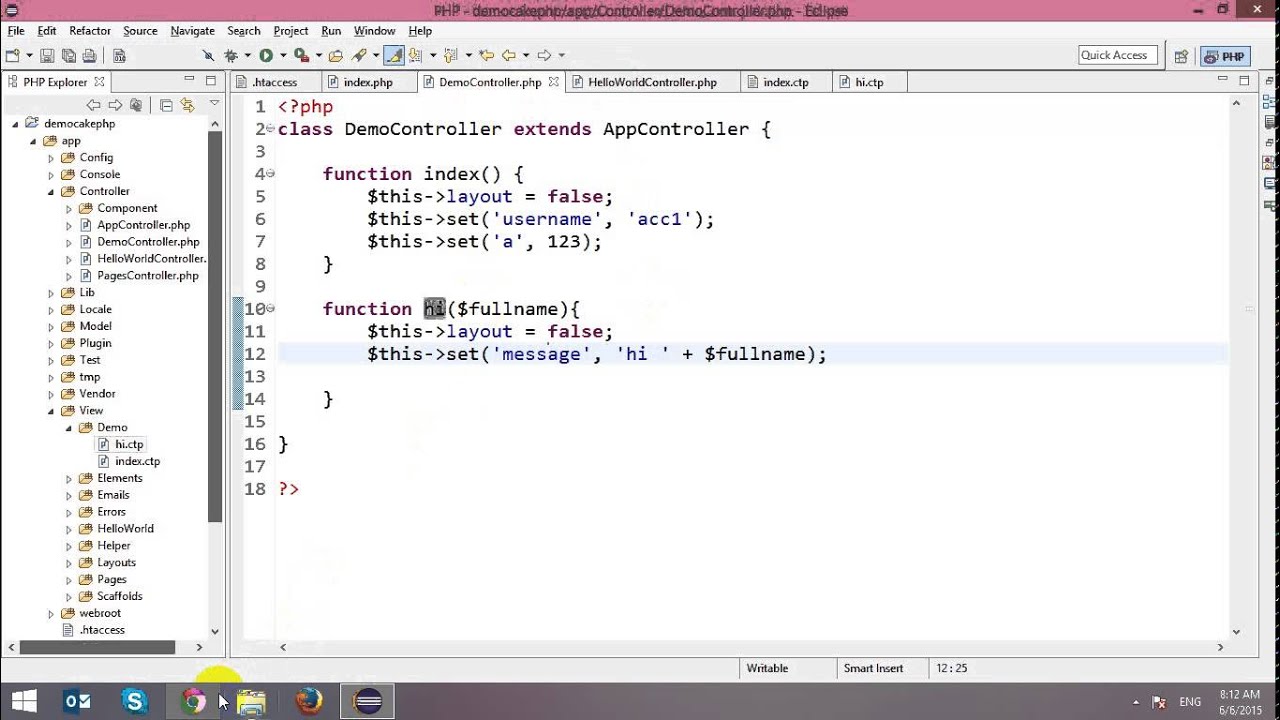
Task: Click Next Annotation toolbar icon
Action: tap(415, 56)
